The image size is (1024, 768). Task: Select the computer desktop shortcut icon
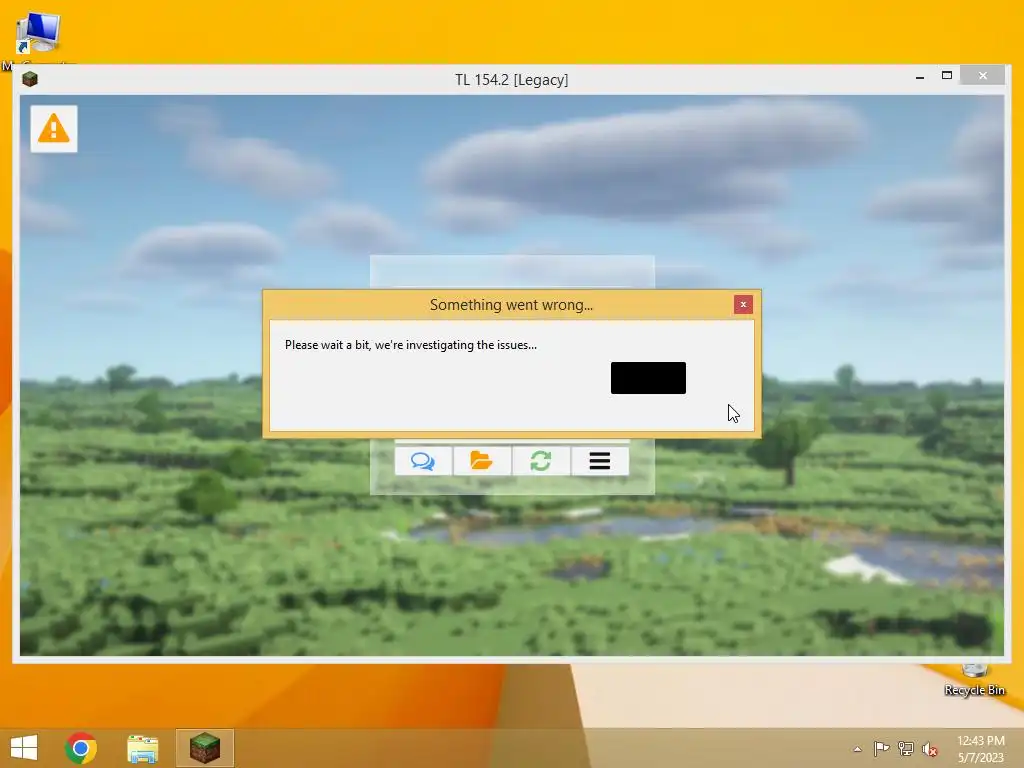pos(38,34)
